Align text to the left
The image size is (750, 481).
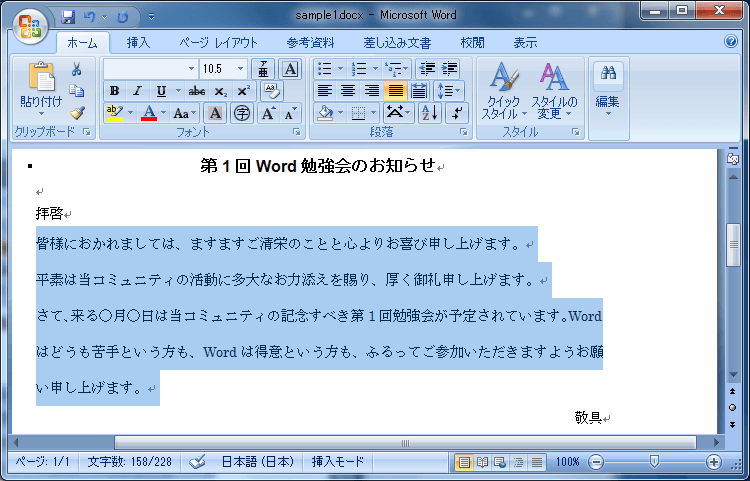[325, 91]
